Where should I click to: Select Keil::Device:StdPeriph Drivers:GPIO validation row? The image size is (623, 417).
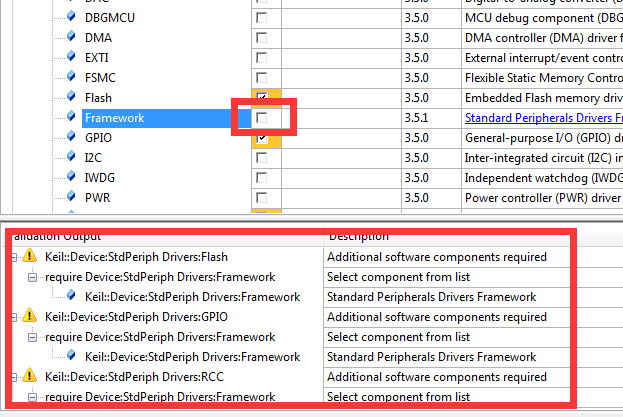pyautogui.click(x=136, y=317)
